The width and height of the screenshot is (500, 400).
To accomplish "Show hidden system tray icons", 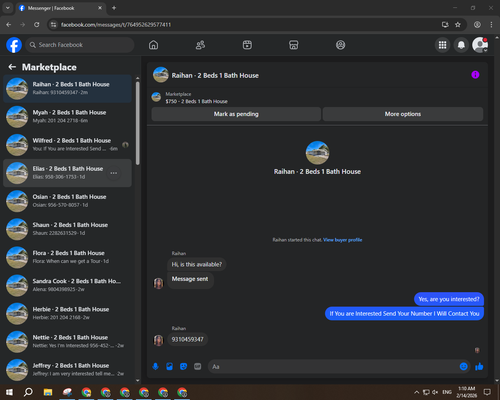I will [x=417, y=392].
